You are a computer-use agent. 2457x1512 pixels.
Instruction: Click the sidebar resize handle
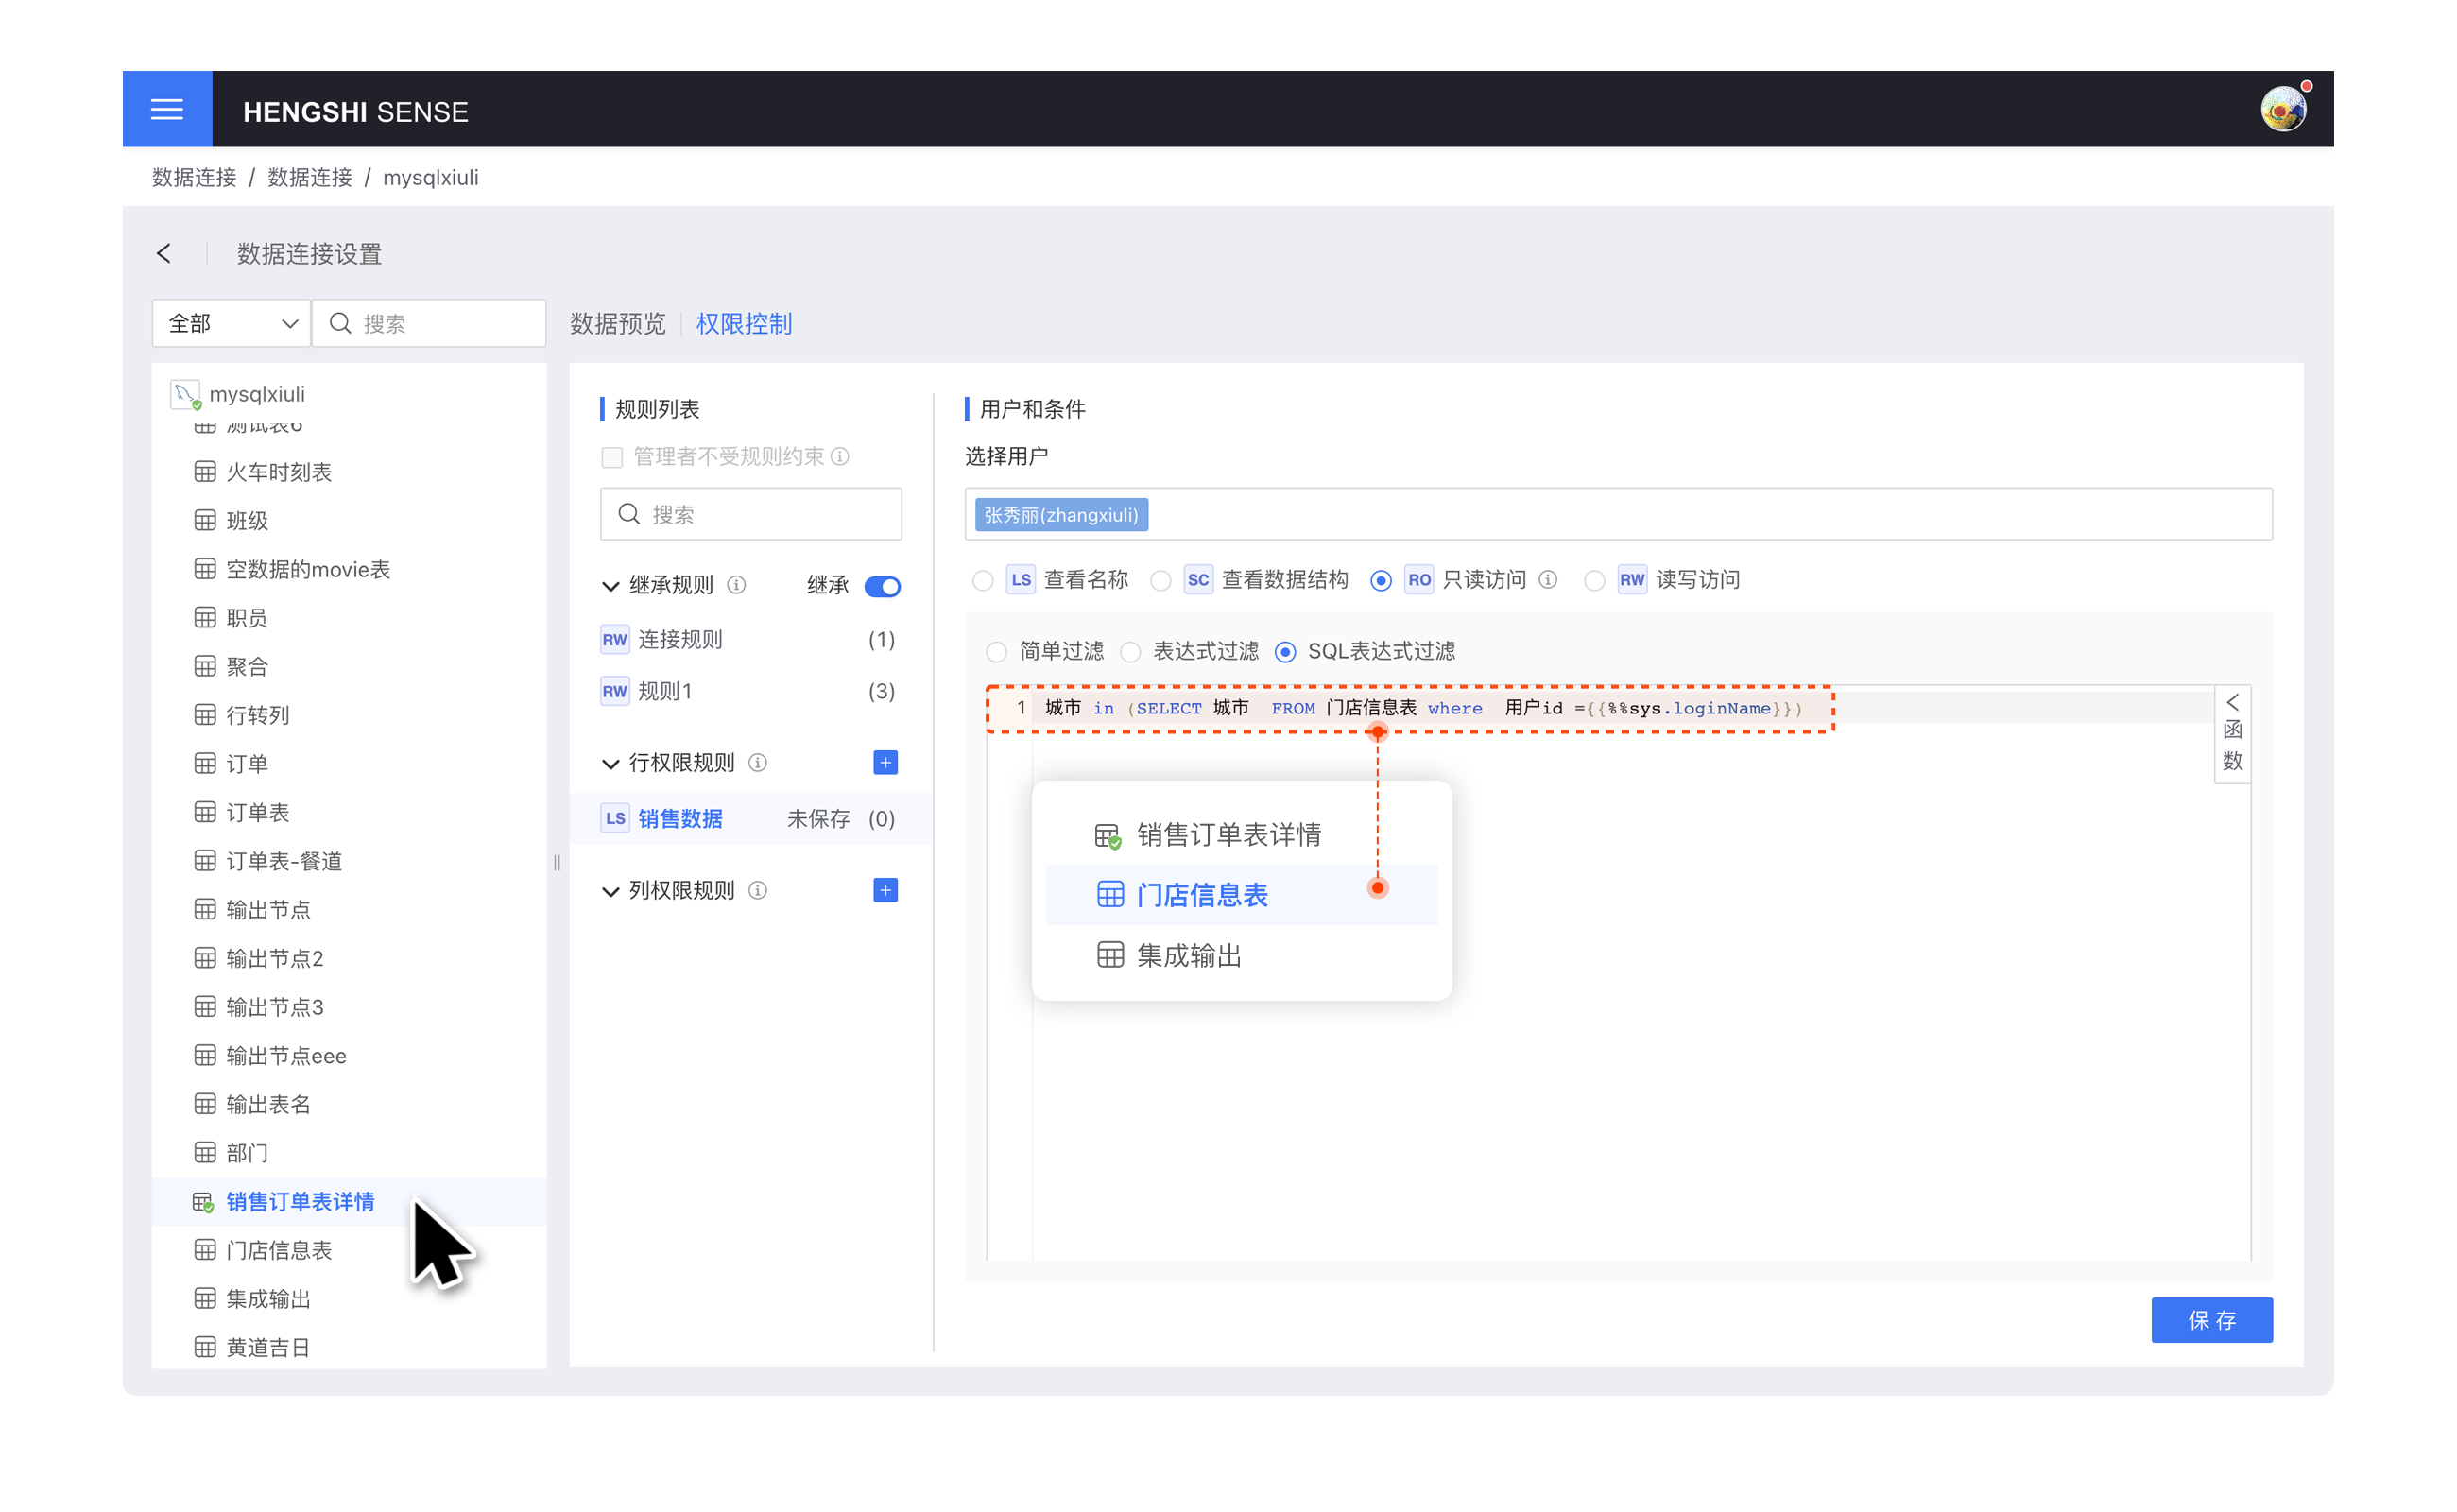[557, 862]
